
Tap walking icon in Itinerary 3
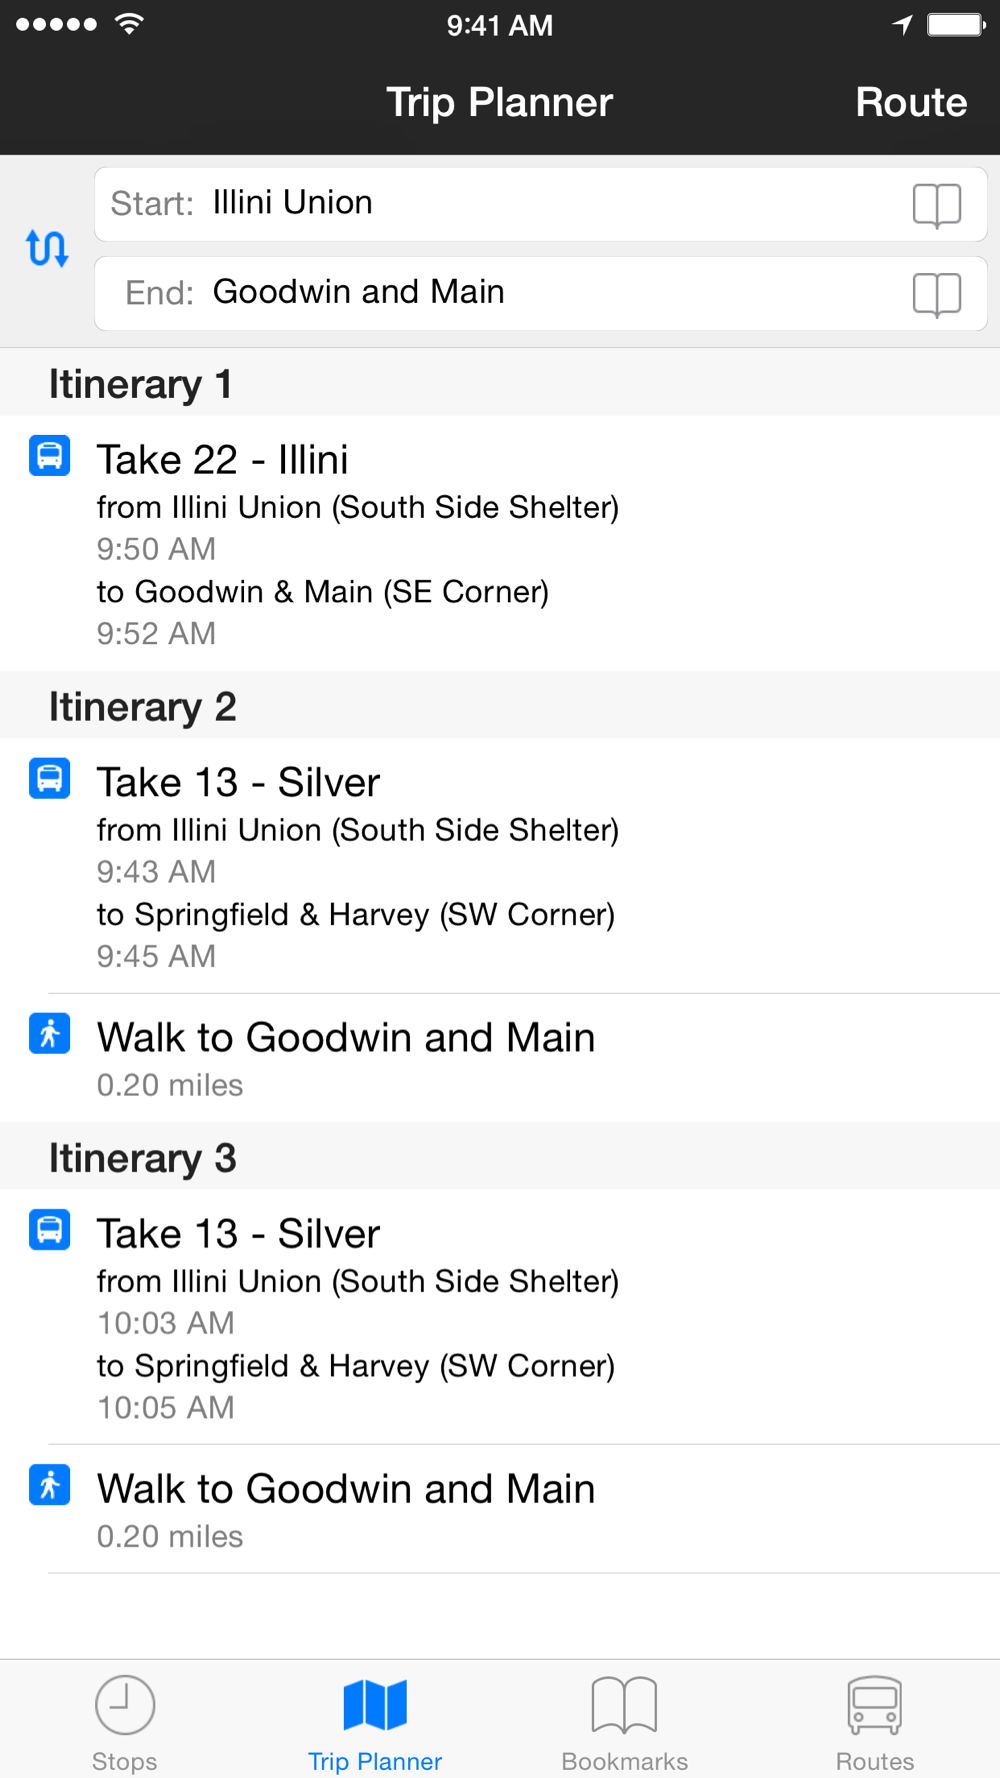coord(49,1484)
